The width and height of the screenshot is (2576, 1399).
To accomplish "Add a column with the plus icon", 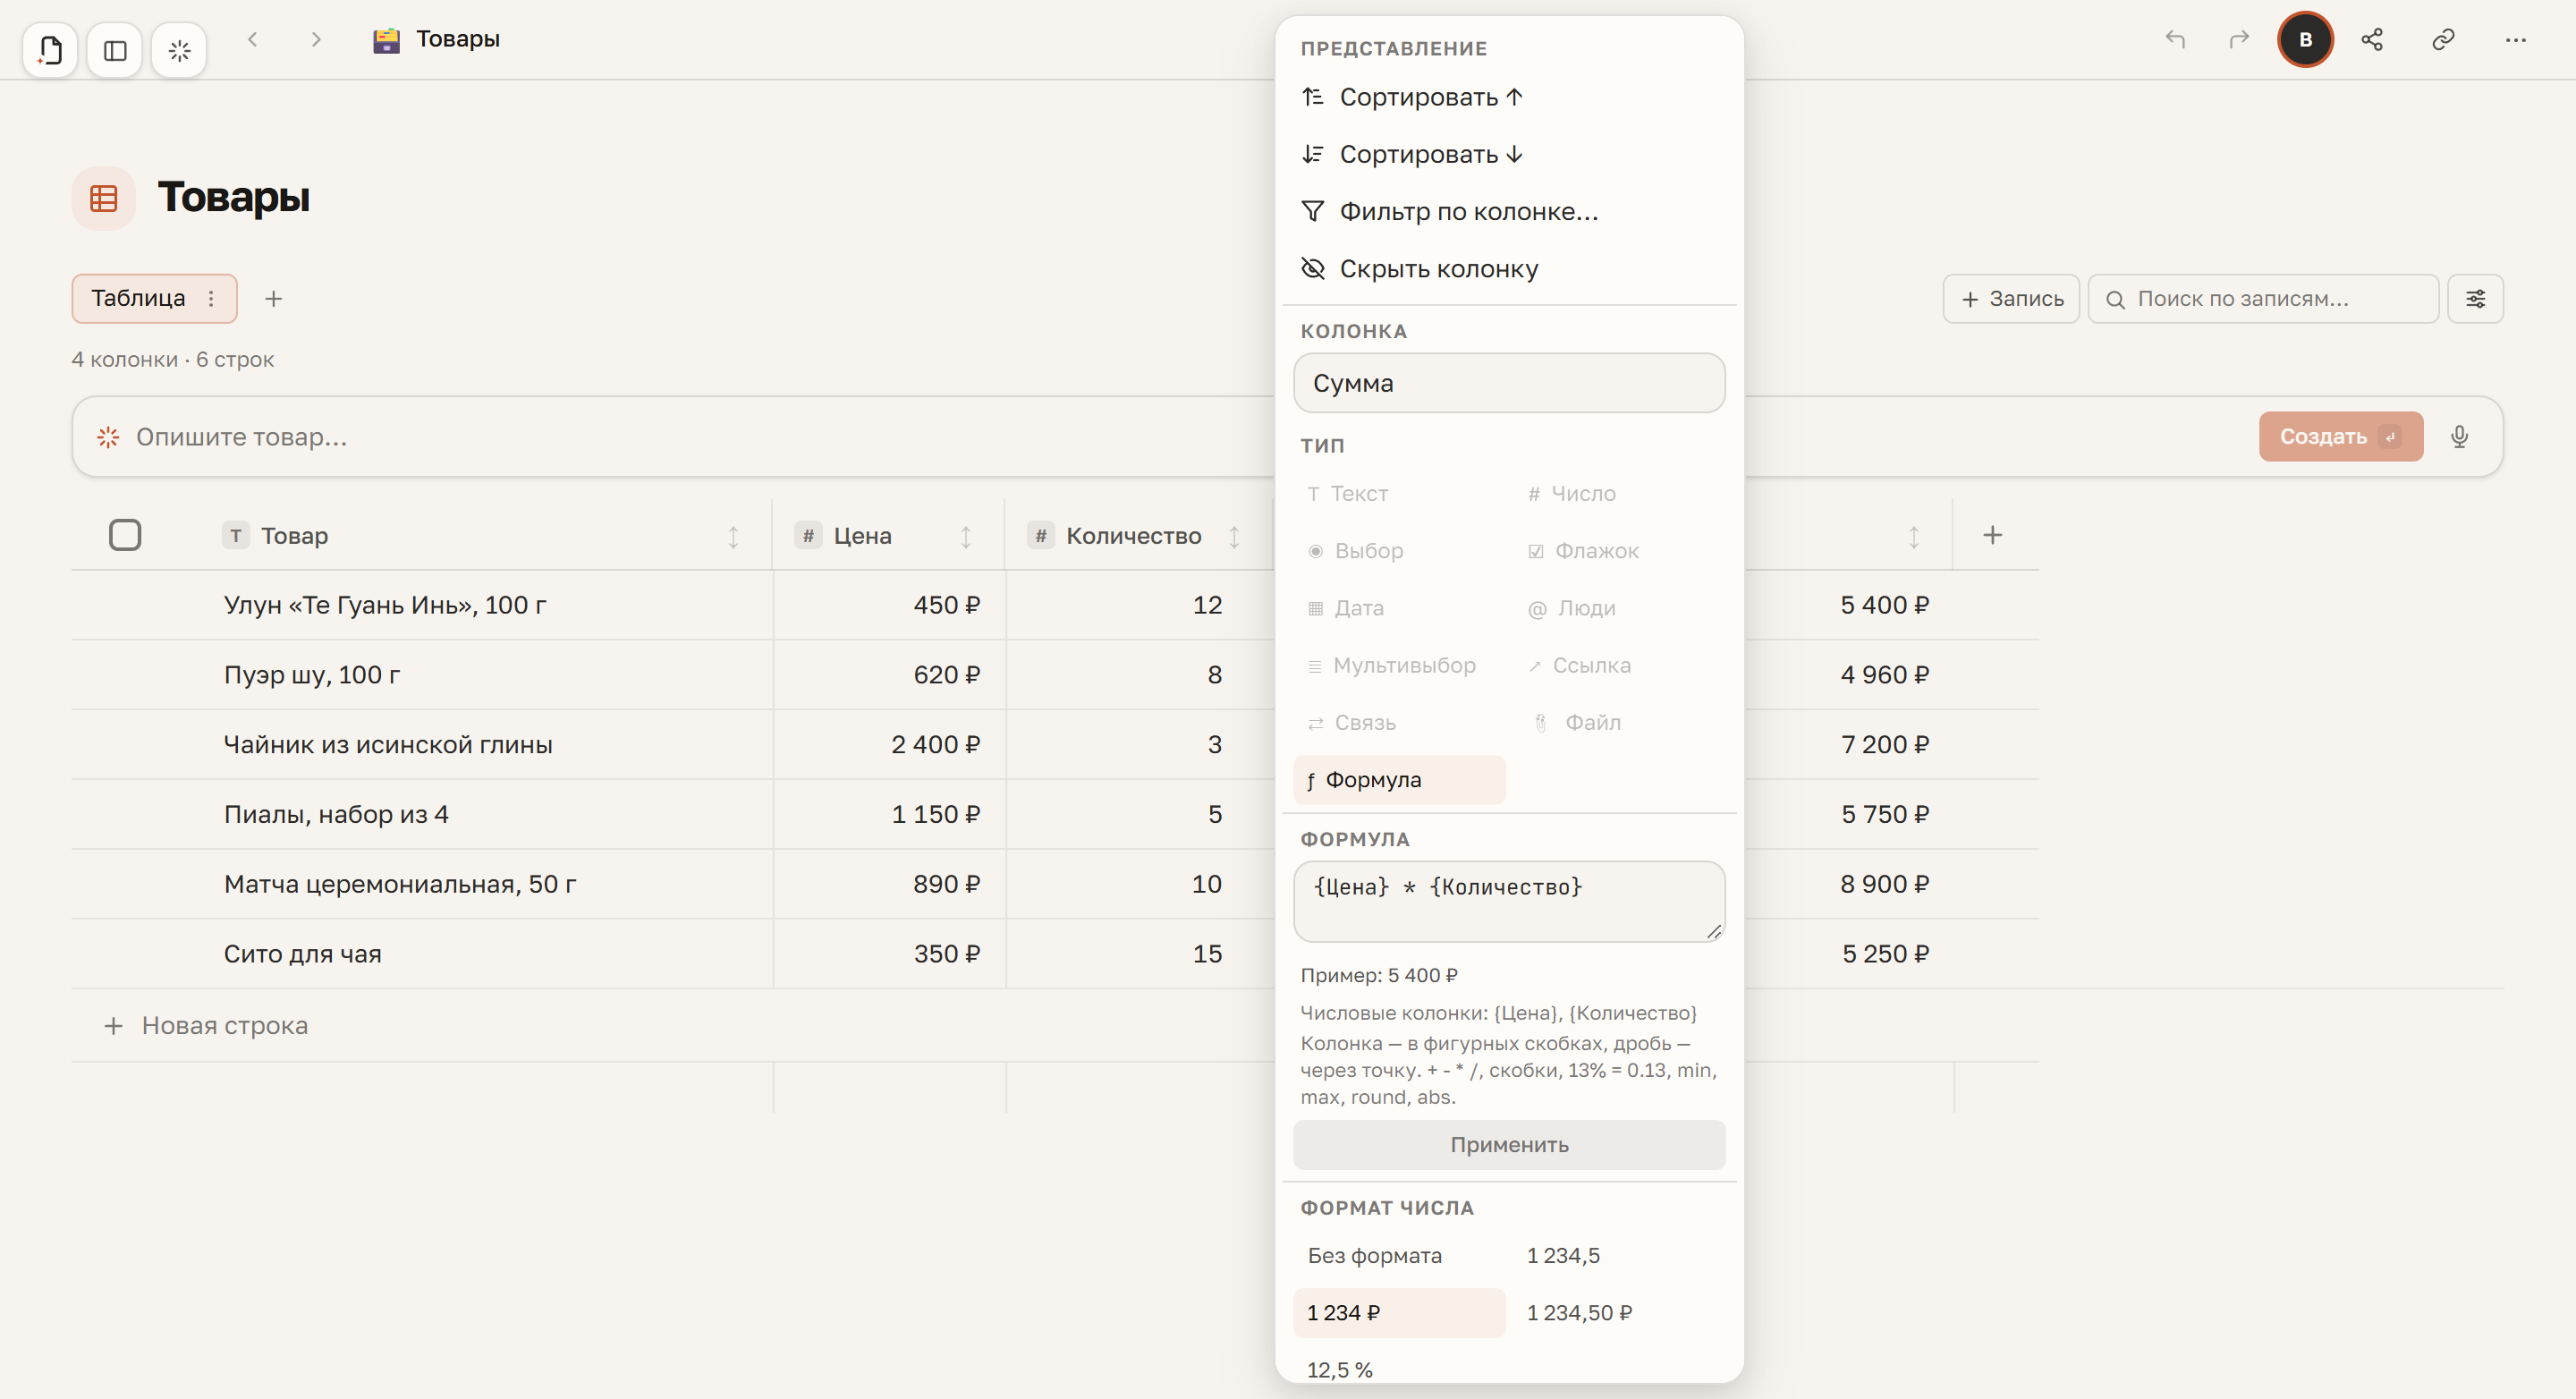I will [1992, 535].
